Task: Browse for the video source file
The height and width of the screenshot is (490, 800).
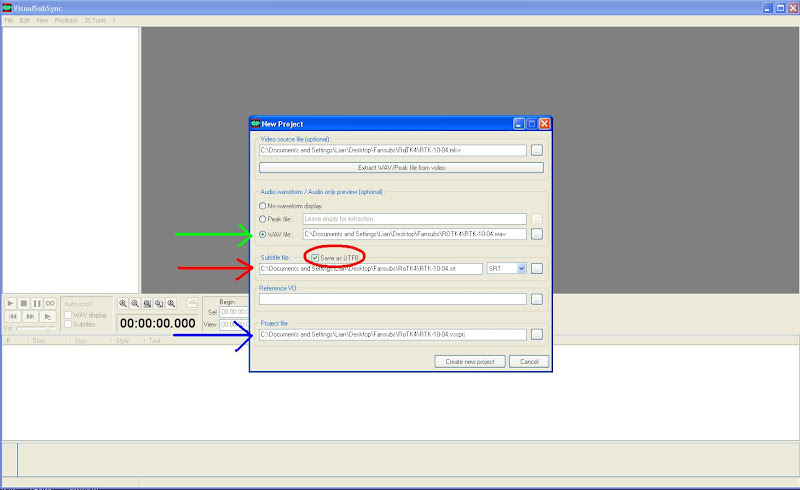Action: (x=537, y=150)
